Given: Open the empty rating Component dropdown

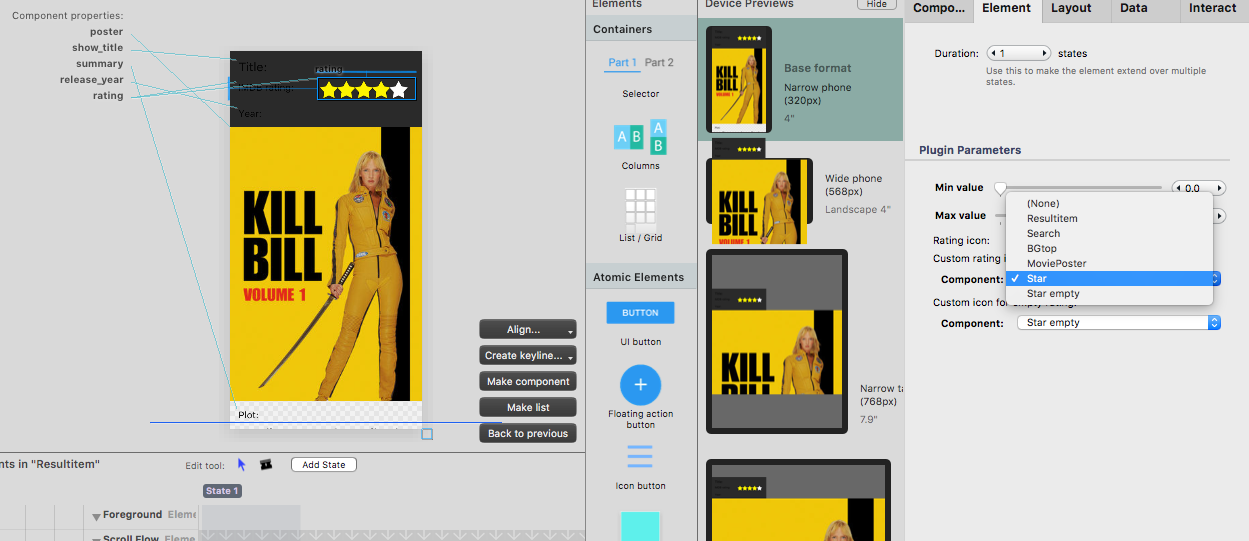Looking at the screenshot, I should 1119,323.
